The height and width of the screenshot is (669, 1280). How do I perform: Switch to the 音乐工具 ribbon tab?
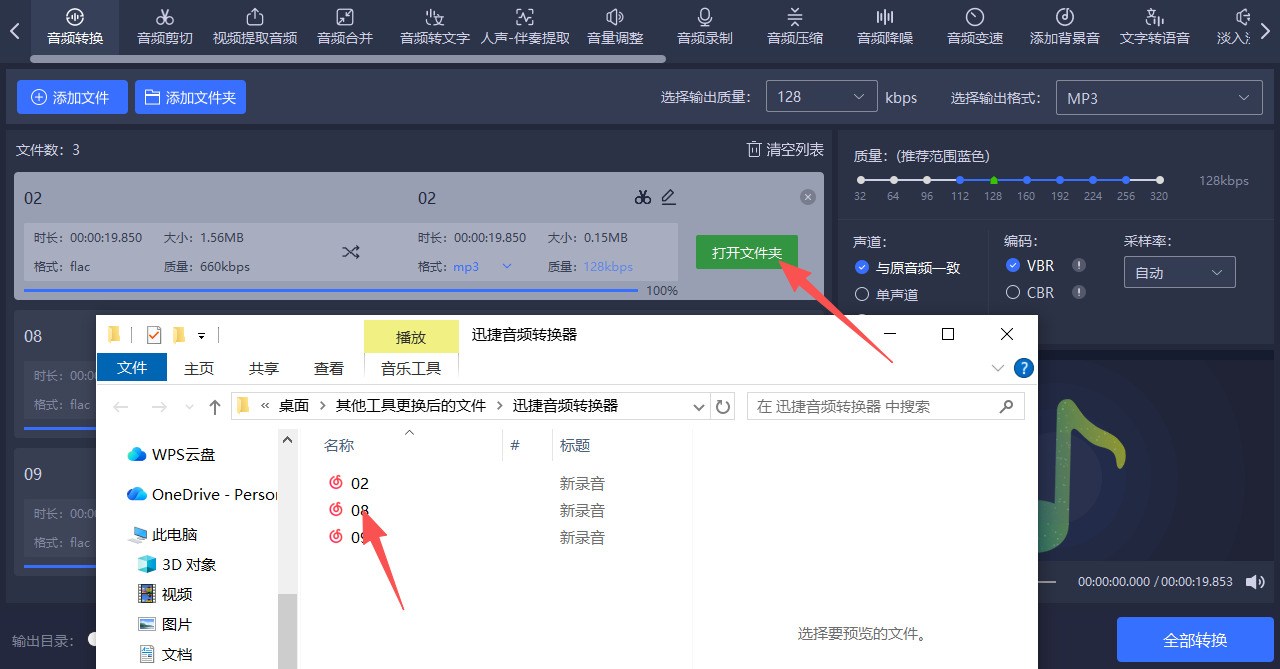point(411,368)
